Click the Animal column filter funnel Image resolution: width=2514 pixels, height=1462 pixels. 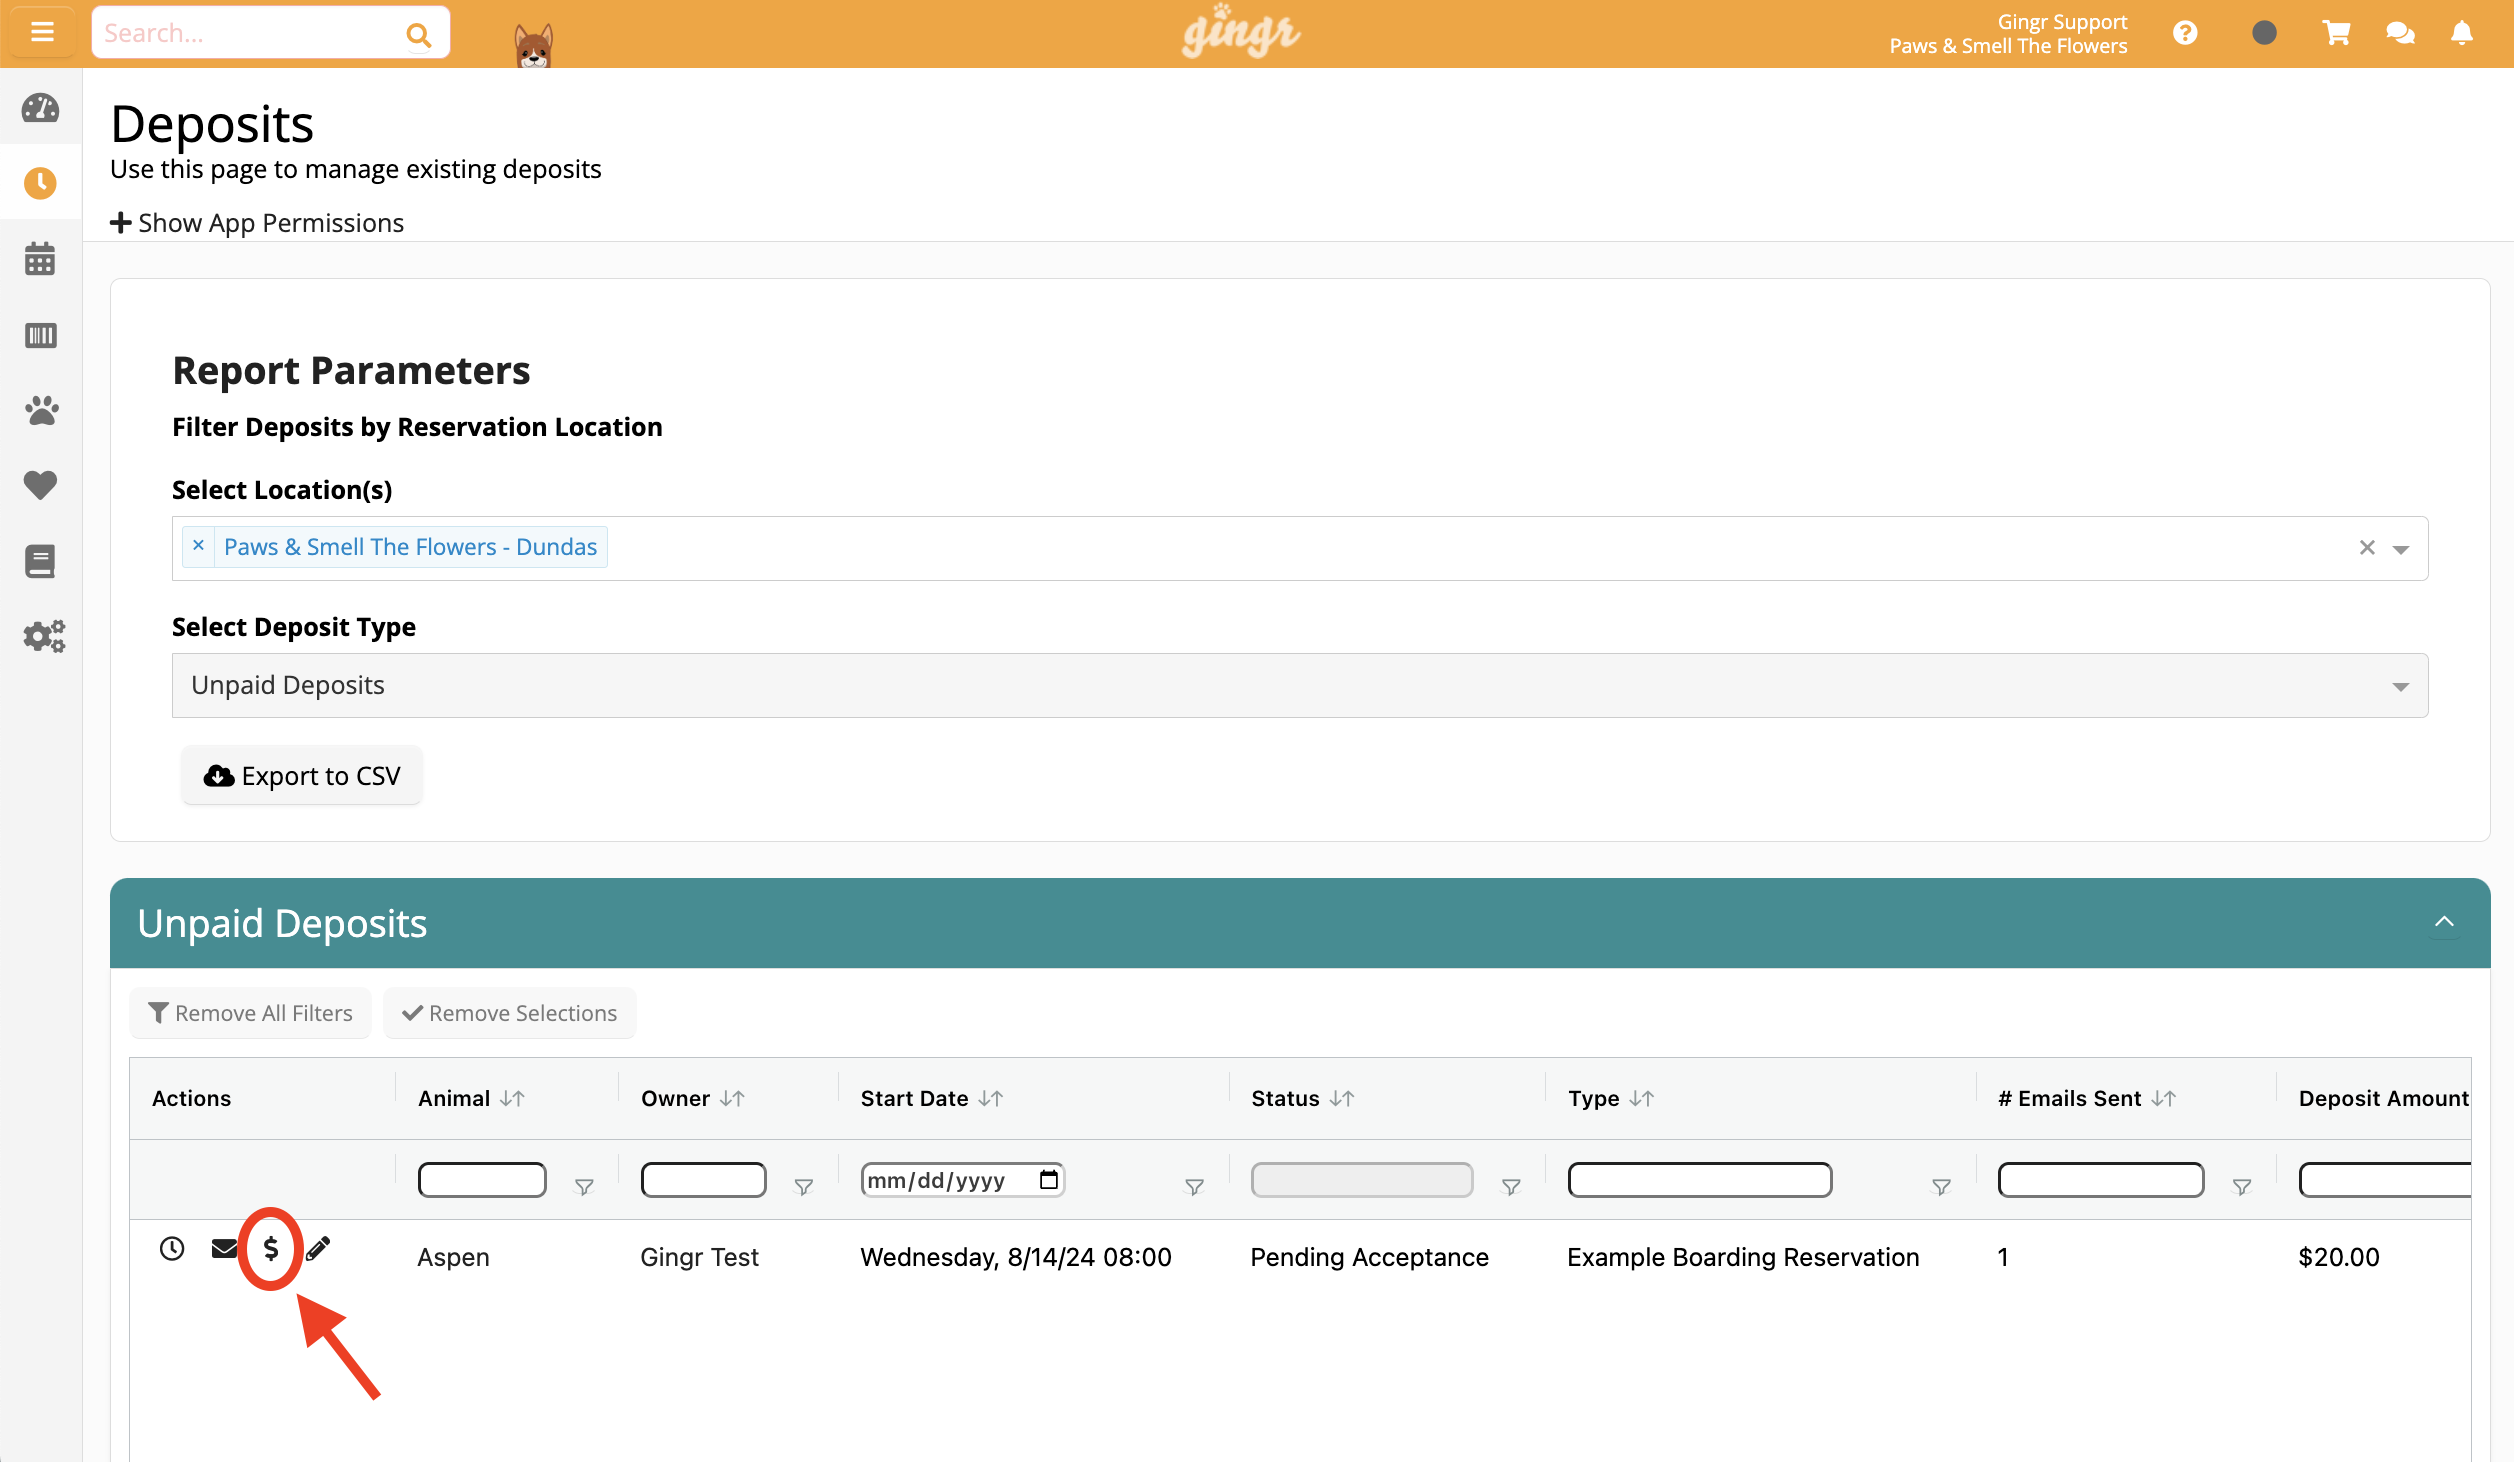[584, 1187]
